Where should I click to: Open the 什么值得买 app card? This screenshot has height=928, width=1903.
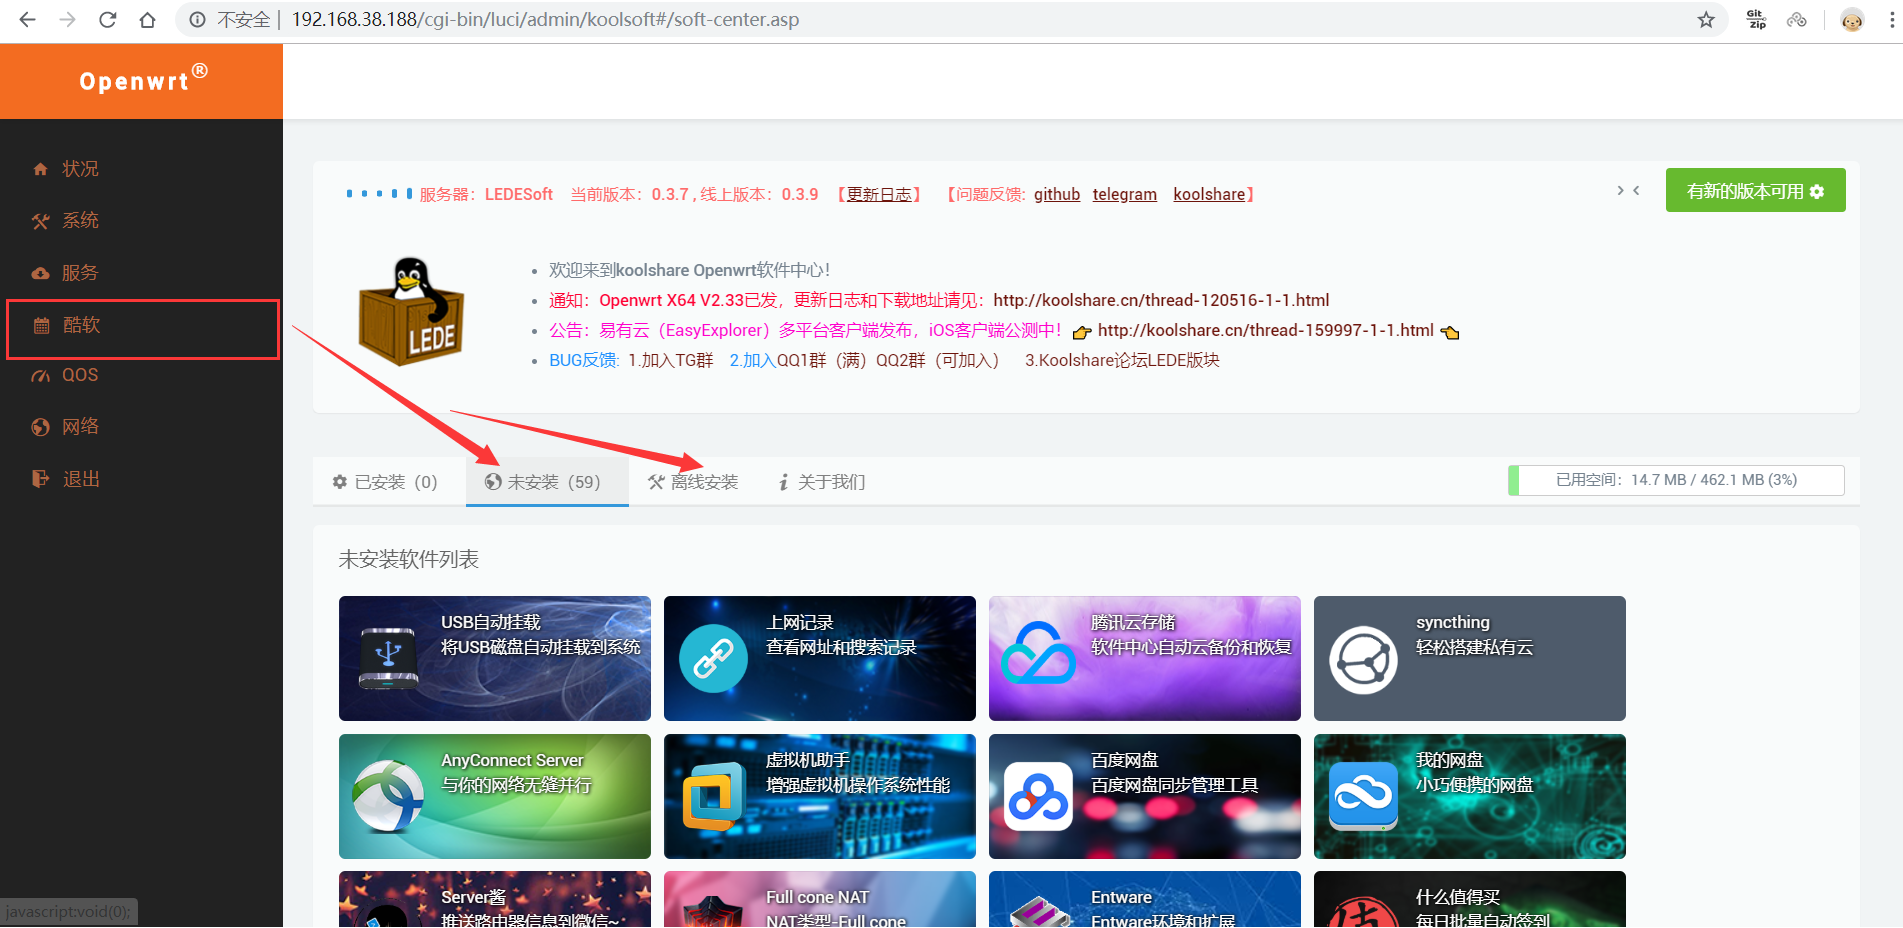1470,899
